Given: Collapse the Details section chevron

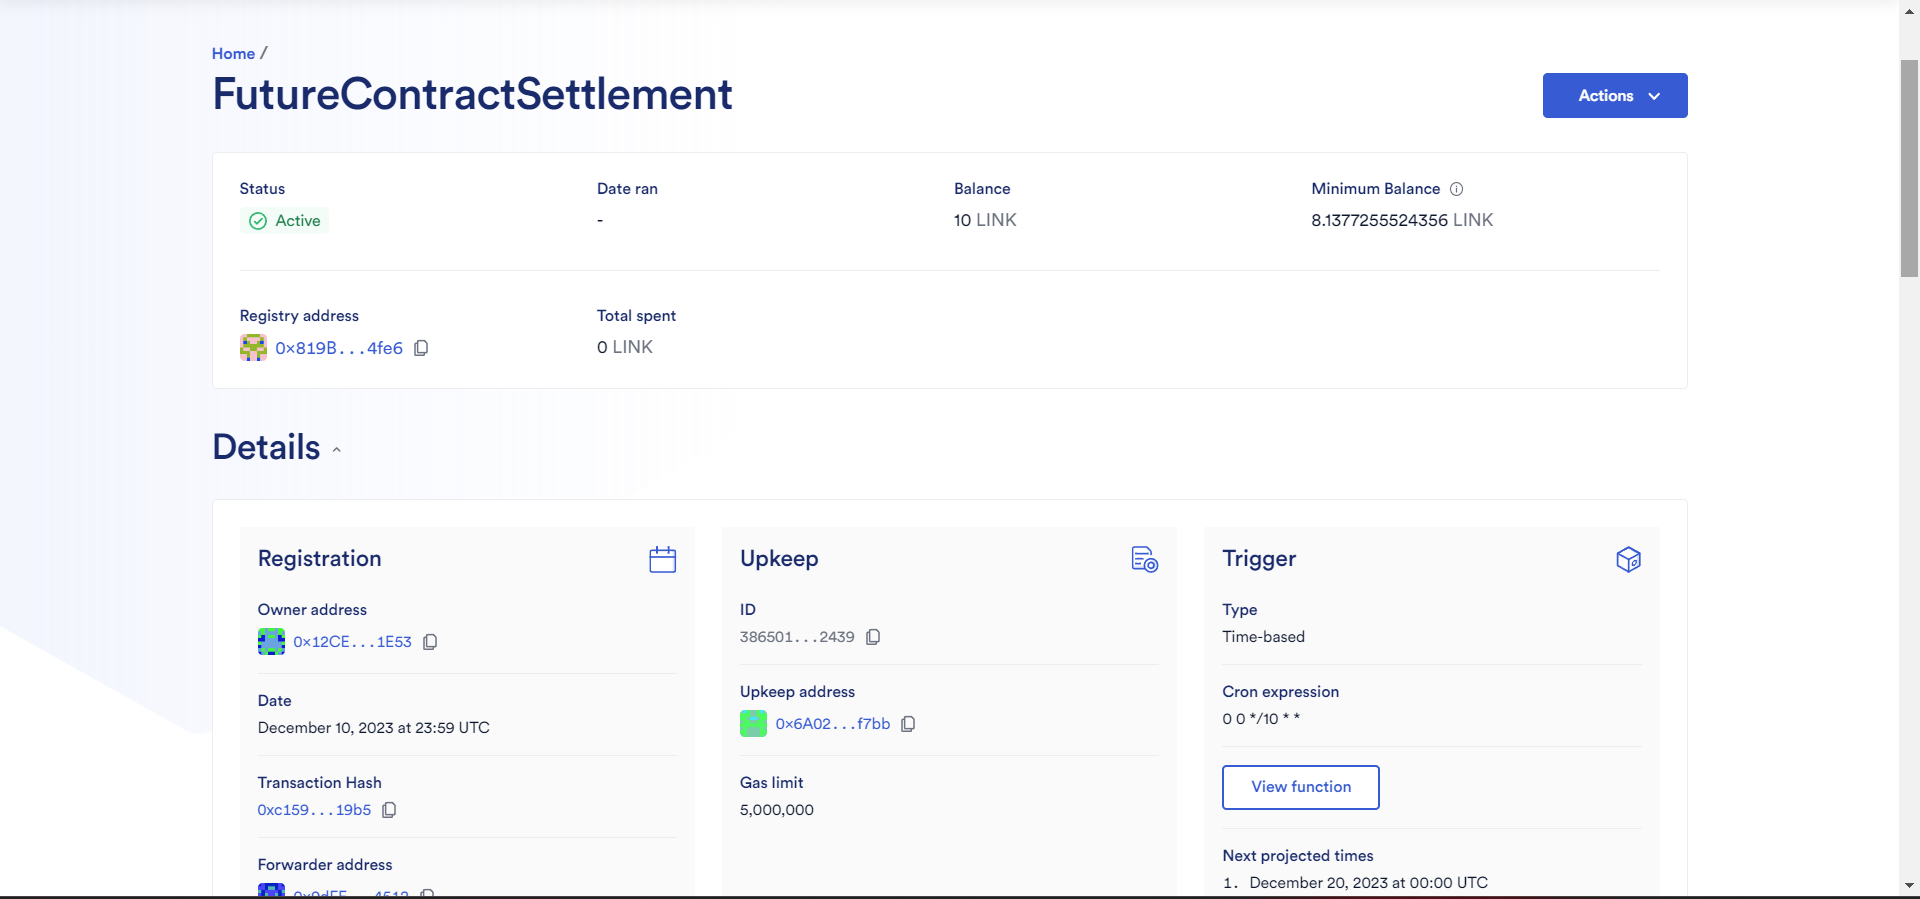Looking at the screenshot, I should coord(337,450).
